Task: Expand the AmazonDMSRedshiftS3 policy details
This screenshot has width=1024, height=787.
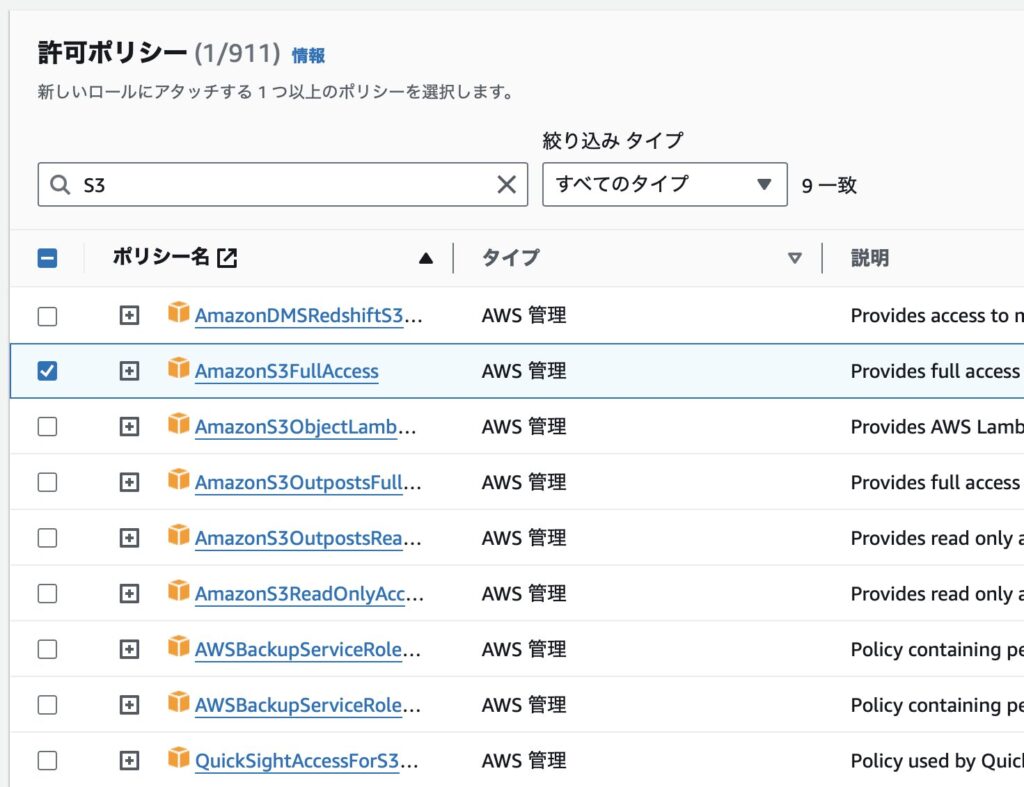Action: (129, 316)
